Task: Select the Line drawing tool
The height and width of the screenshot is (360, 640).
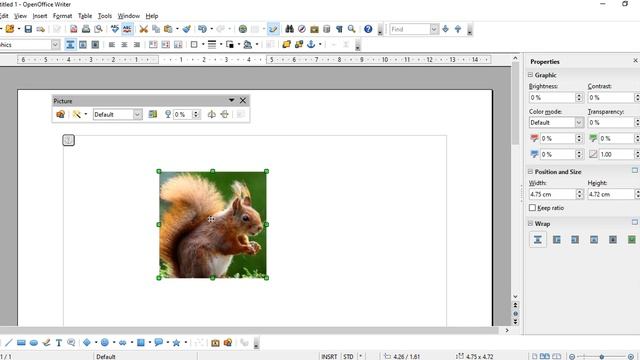Action: 9,343
